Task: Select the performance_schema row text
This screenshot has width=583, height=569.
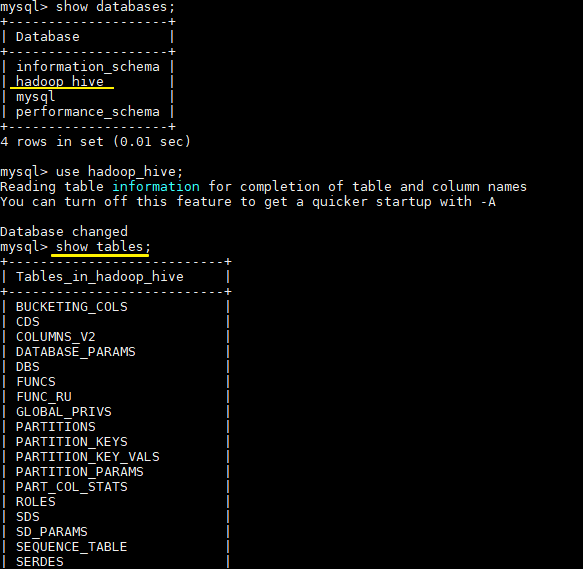Action: click(x=88, y=112)
